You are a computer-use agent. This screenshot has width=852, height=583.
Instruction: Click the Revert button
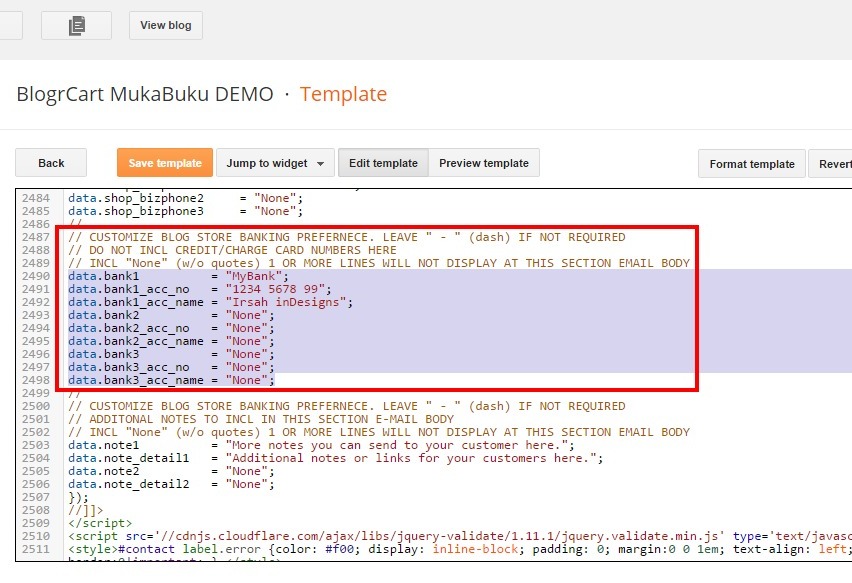coord(832,164)
